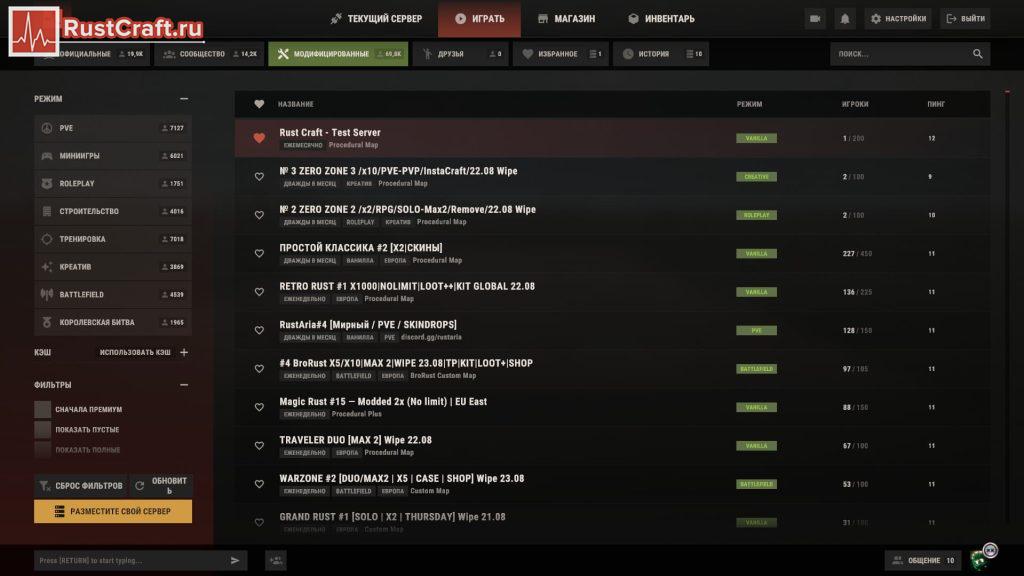Expand the Кэш section plus icon
The height and width of the screenshot is (576, 1024).
click(x=184, y=352)
